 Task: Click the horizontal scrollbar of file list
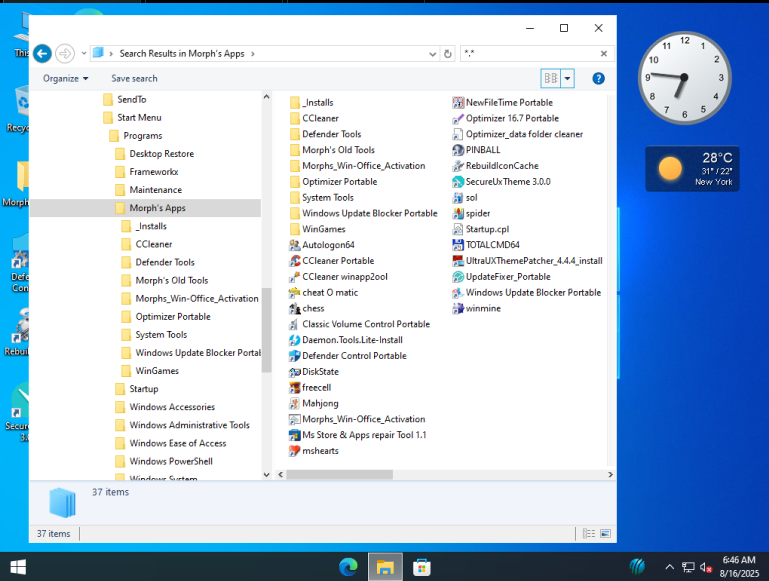(x=339, y=475)
